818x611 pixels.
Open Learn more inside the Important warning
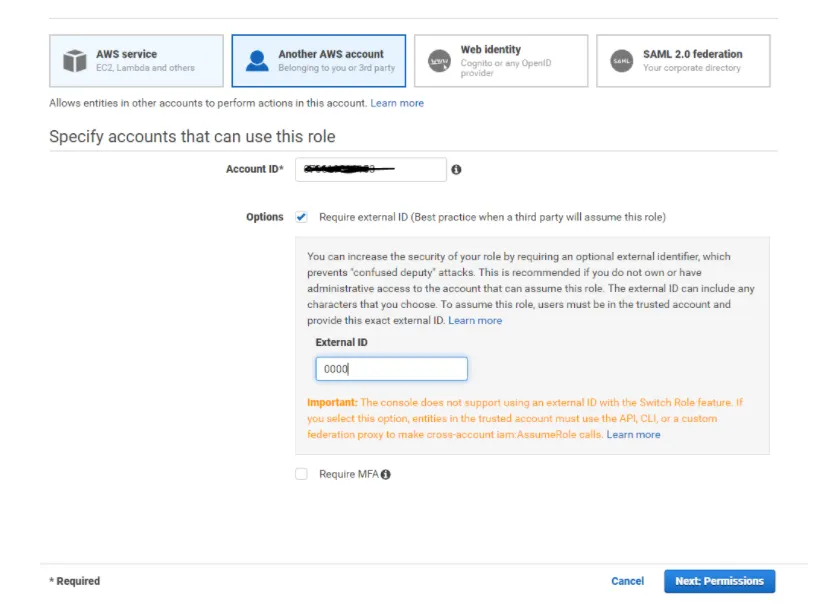pos(634,434)
